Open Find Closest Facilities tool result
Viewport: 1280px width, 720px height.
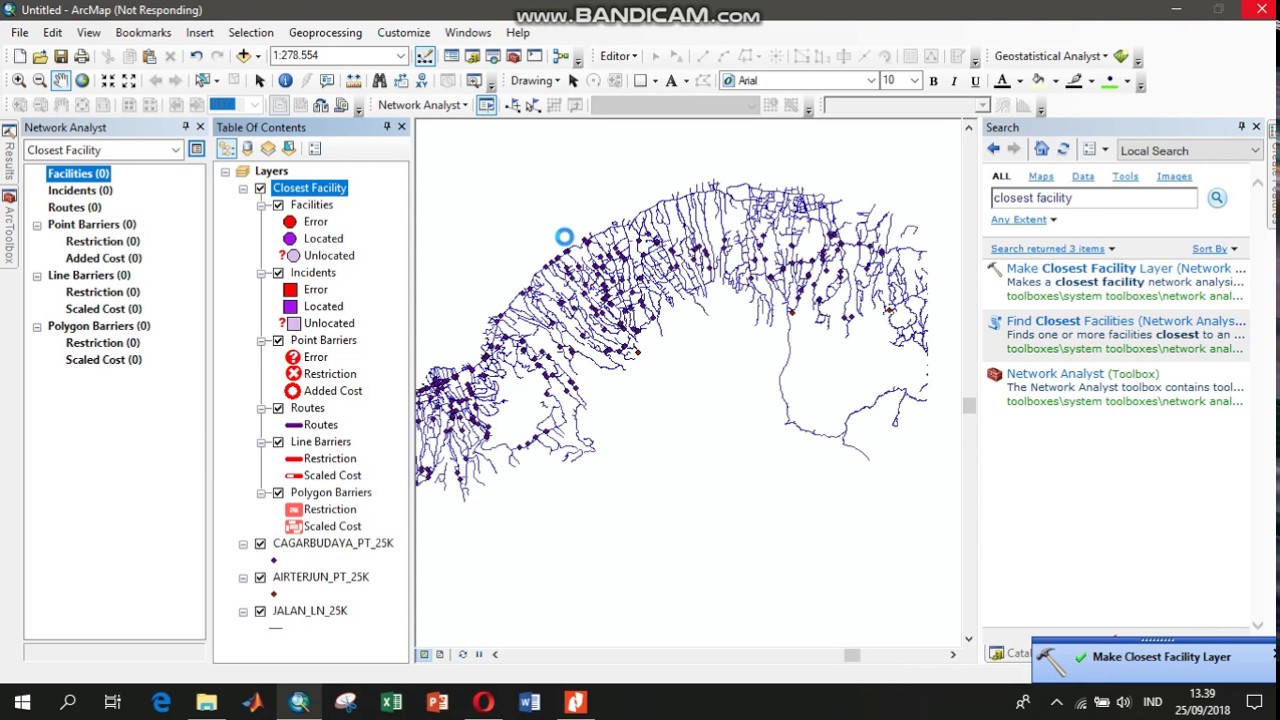[x=1126, y=321]
